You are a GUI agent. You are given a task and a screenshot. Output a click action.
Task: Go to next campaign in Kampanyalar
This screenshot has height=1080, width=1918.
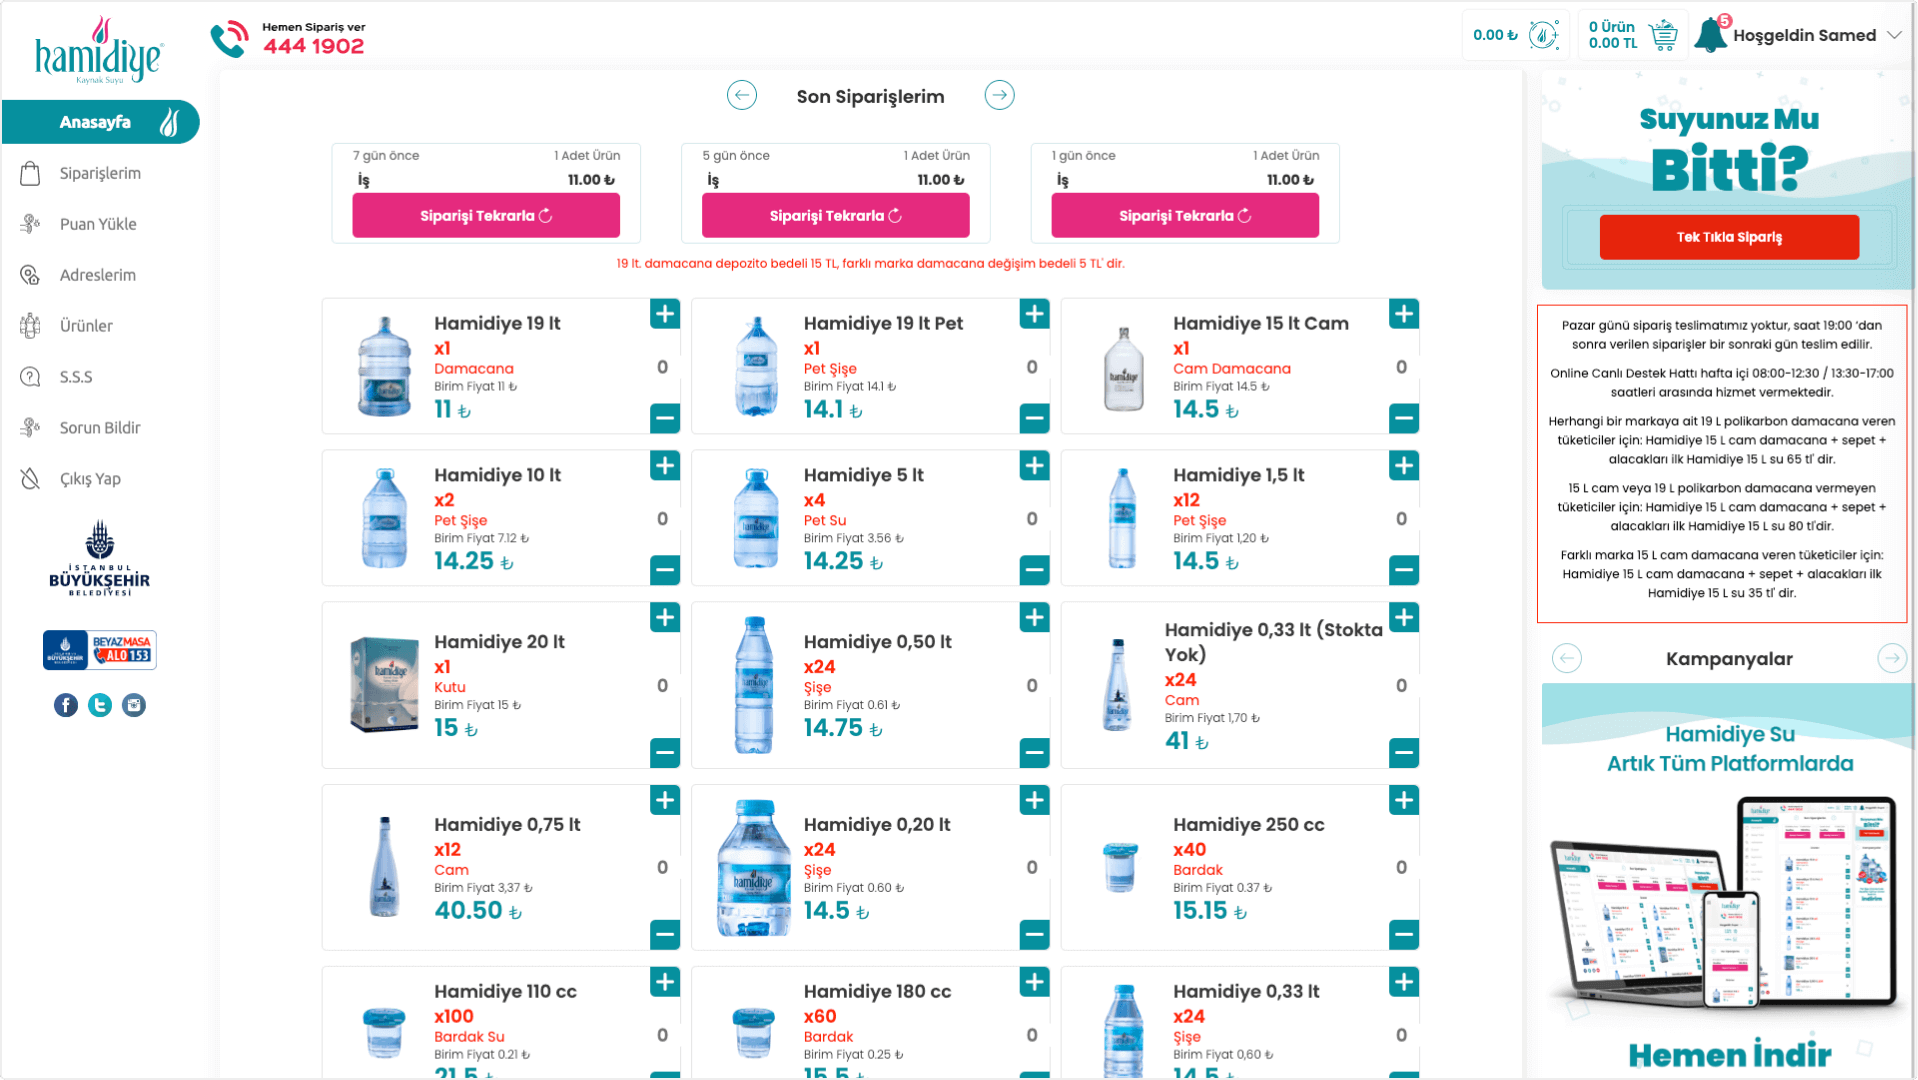point(1892,658)
